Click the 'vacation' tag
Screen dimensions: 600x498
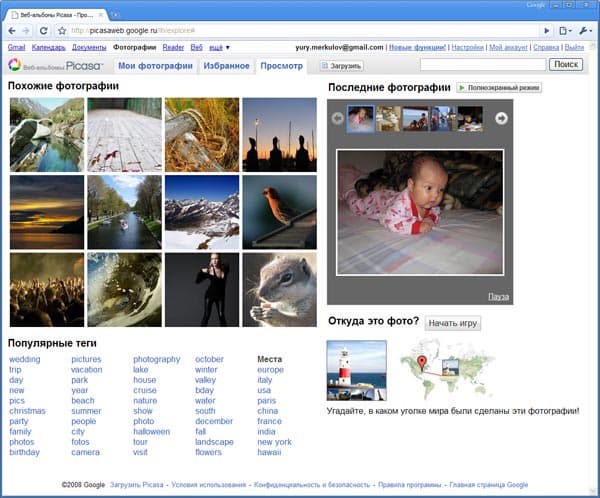click(x=86, y=369)
